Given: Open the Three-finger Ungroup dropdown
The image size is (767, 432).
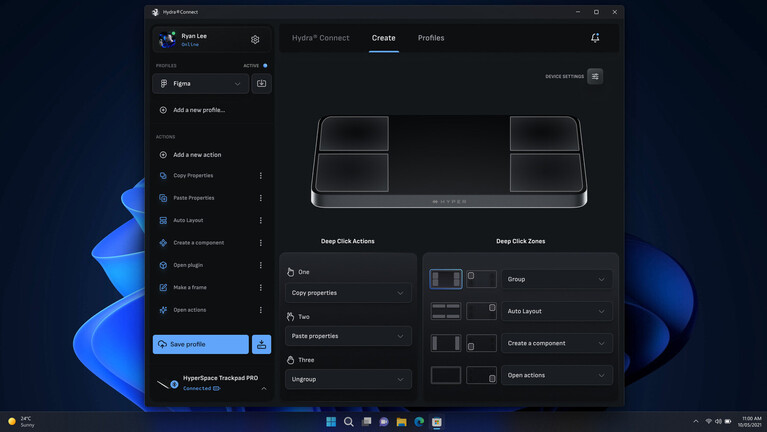Looking at the screenshot, I should (x=348, y=379).
